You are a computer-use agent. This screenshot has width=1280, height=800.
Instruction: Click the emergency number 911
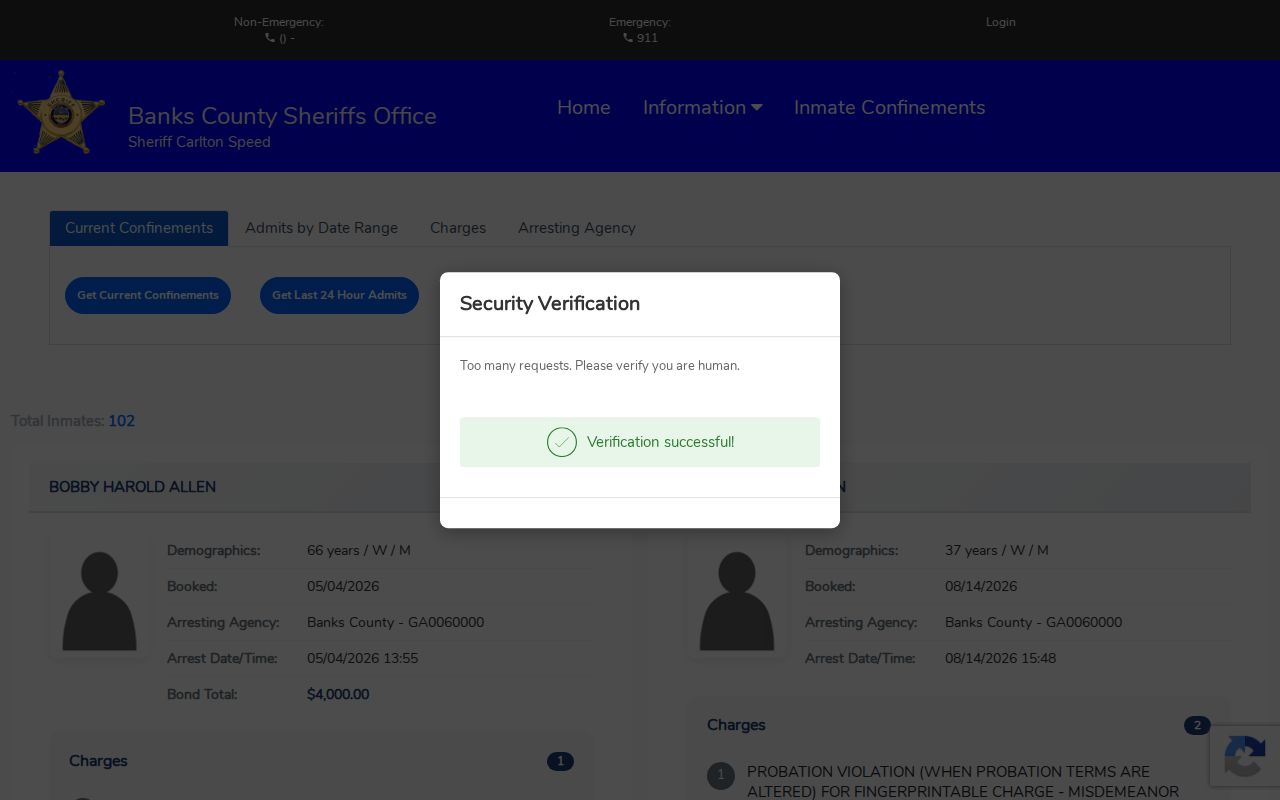[647, 38]
